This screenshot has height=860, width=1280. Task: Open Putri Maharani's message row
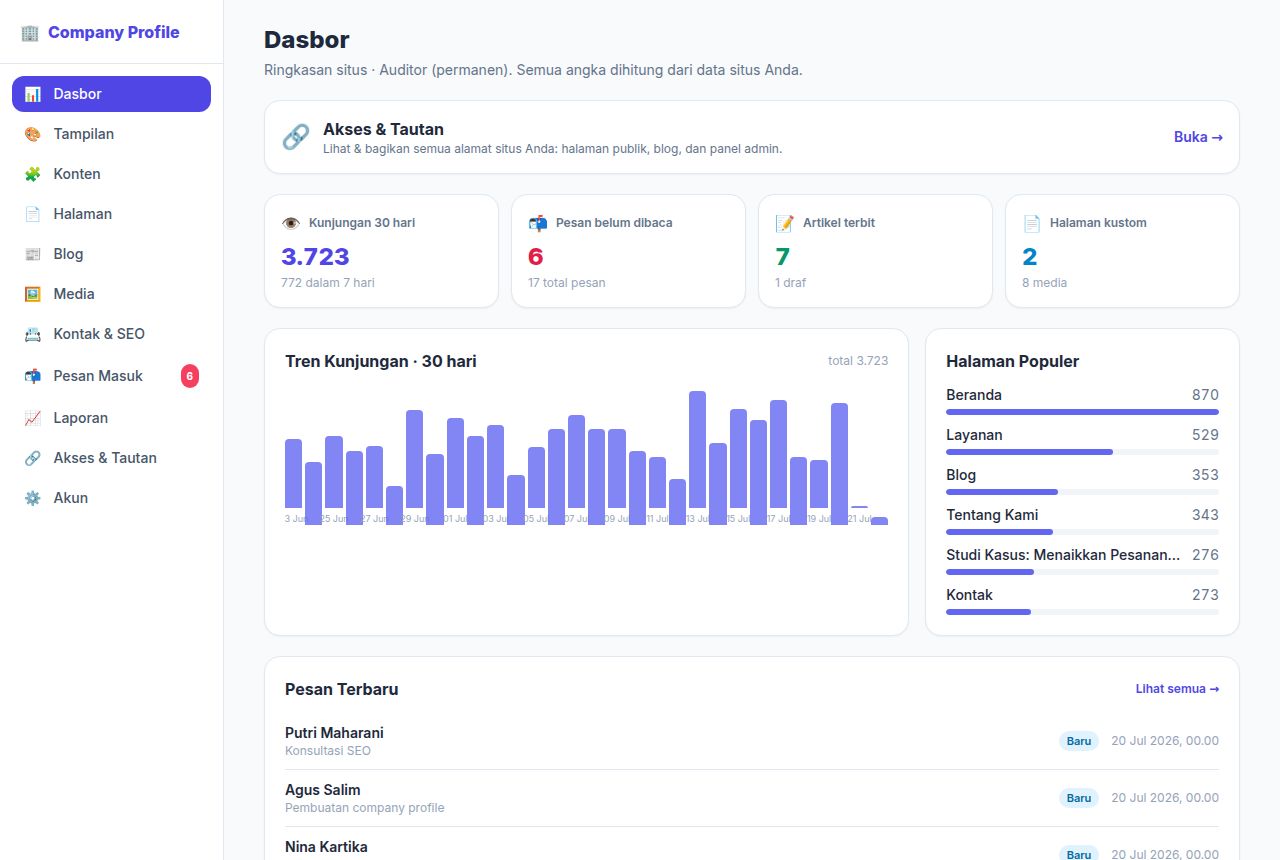(x=752, y=741)
